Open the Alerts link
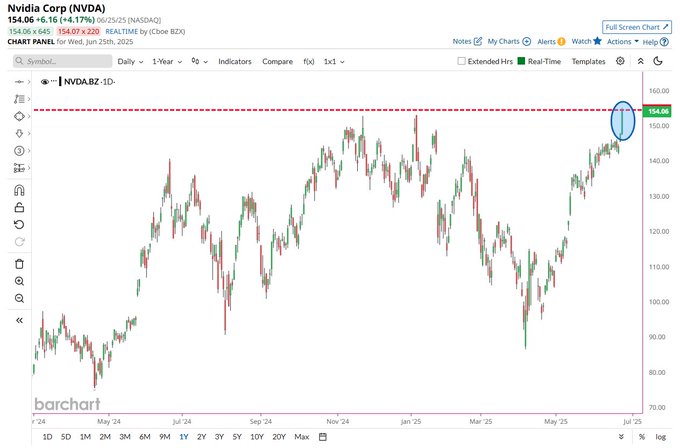Viewport: 680px width, 448px height. pyautogui.click(x=551, y=42)
